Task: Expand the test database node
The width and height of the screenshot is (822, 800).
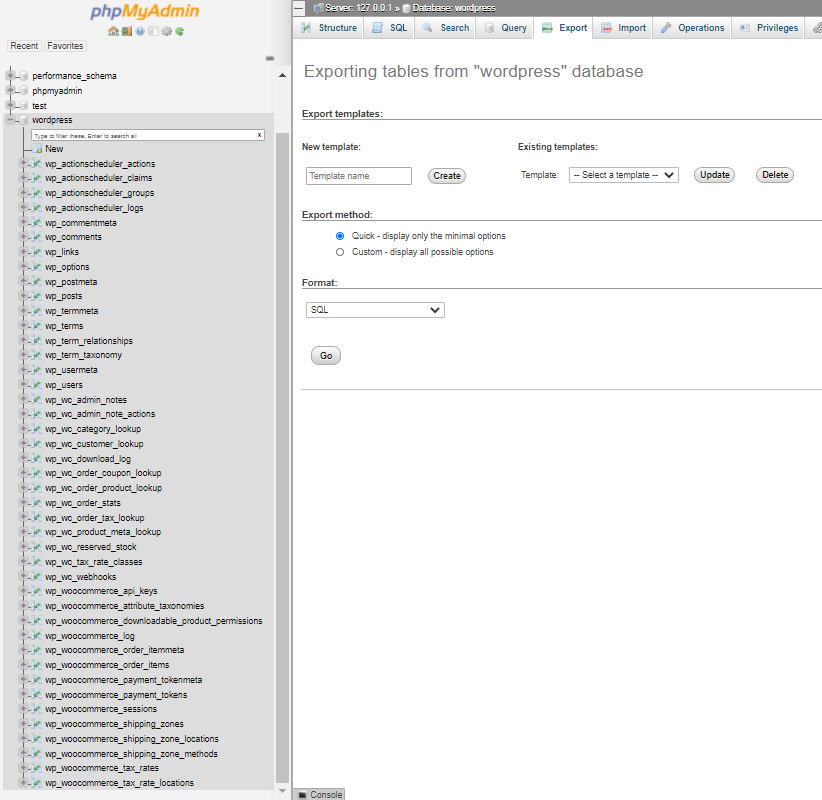Action: pos(10,105)
